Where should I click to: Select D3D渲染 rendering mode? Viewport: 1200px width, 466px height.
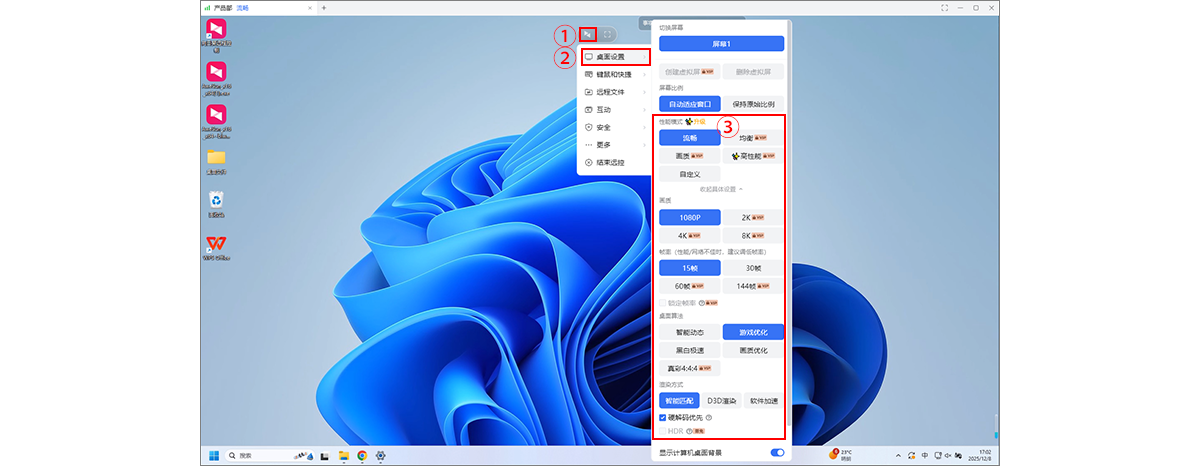point(721,400)
